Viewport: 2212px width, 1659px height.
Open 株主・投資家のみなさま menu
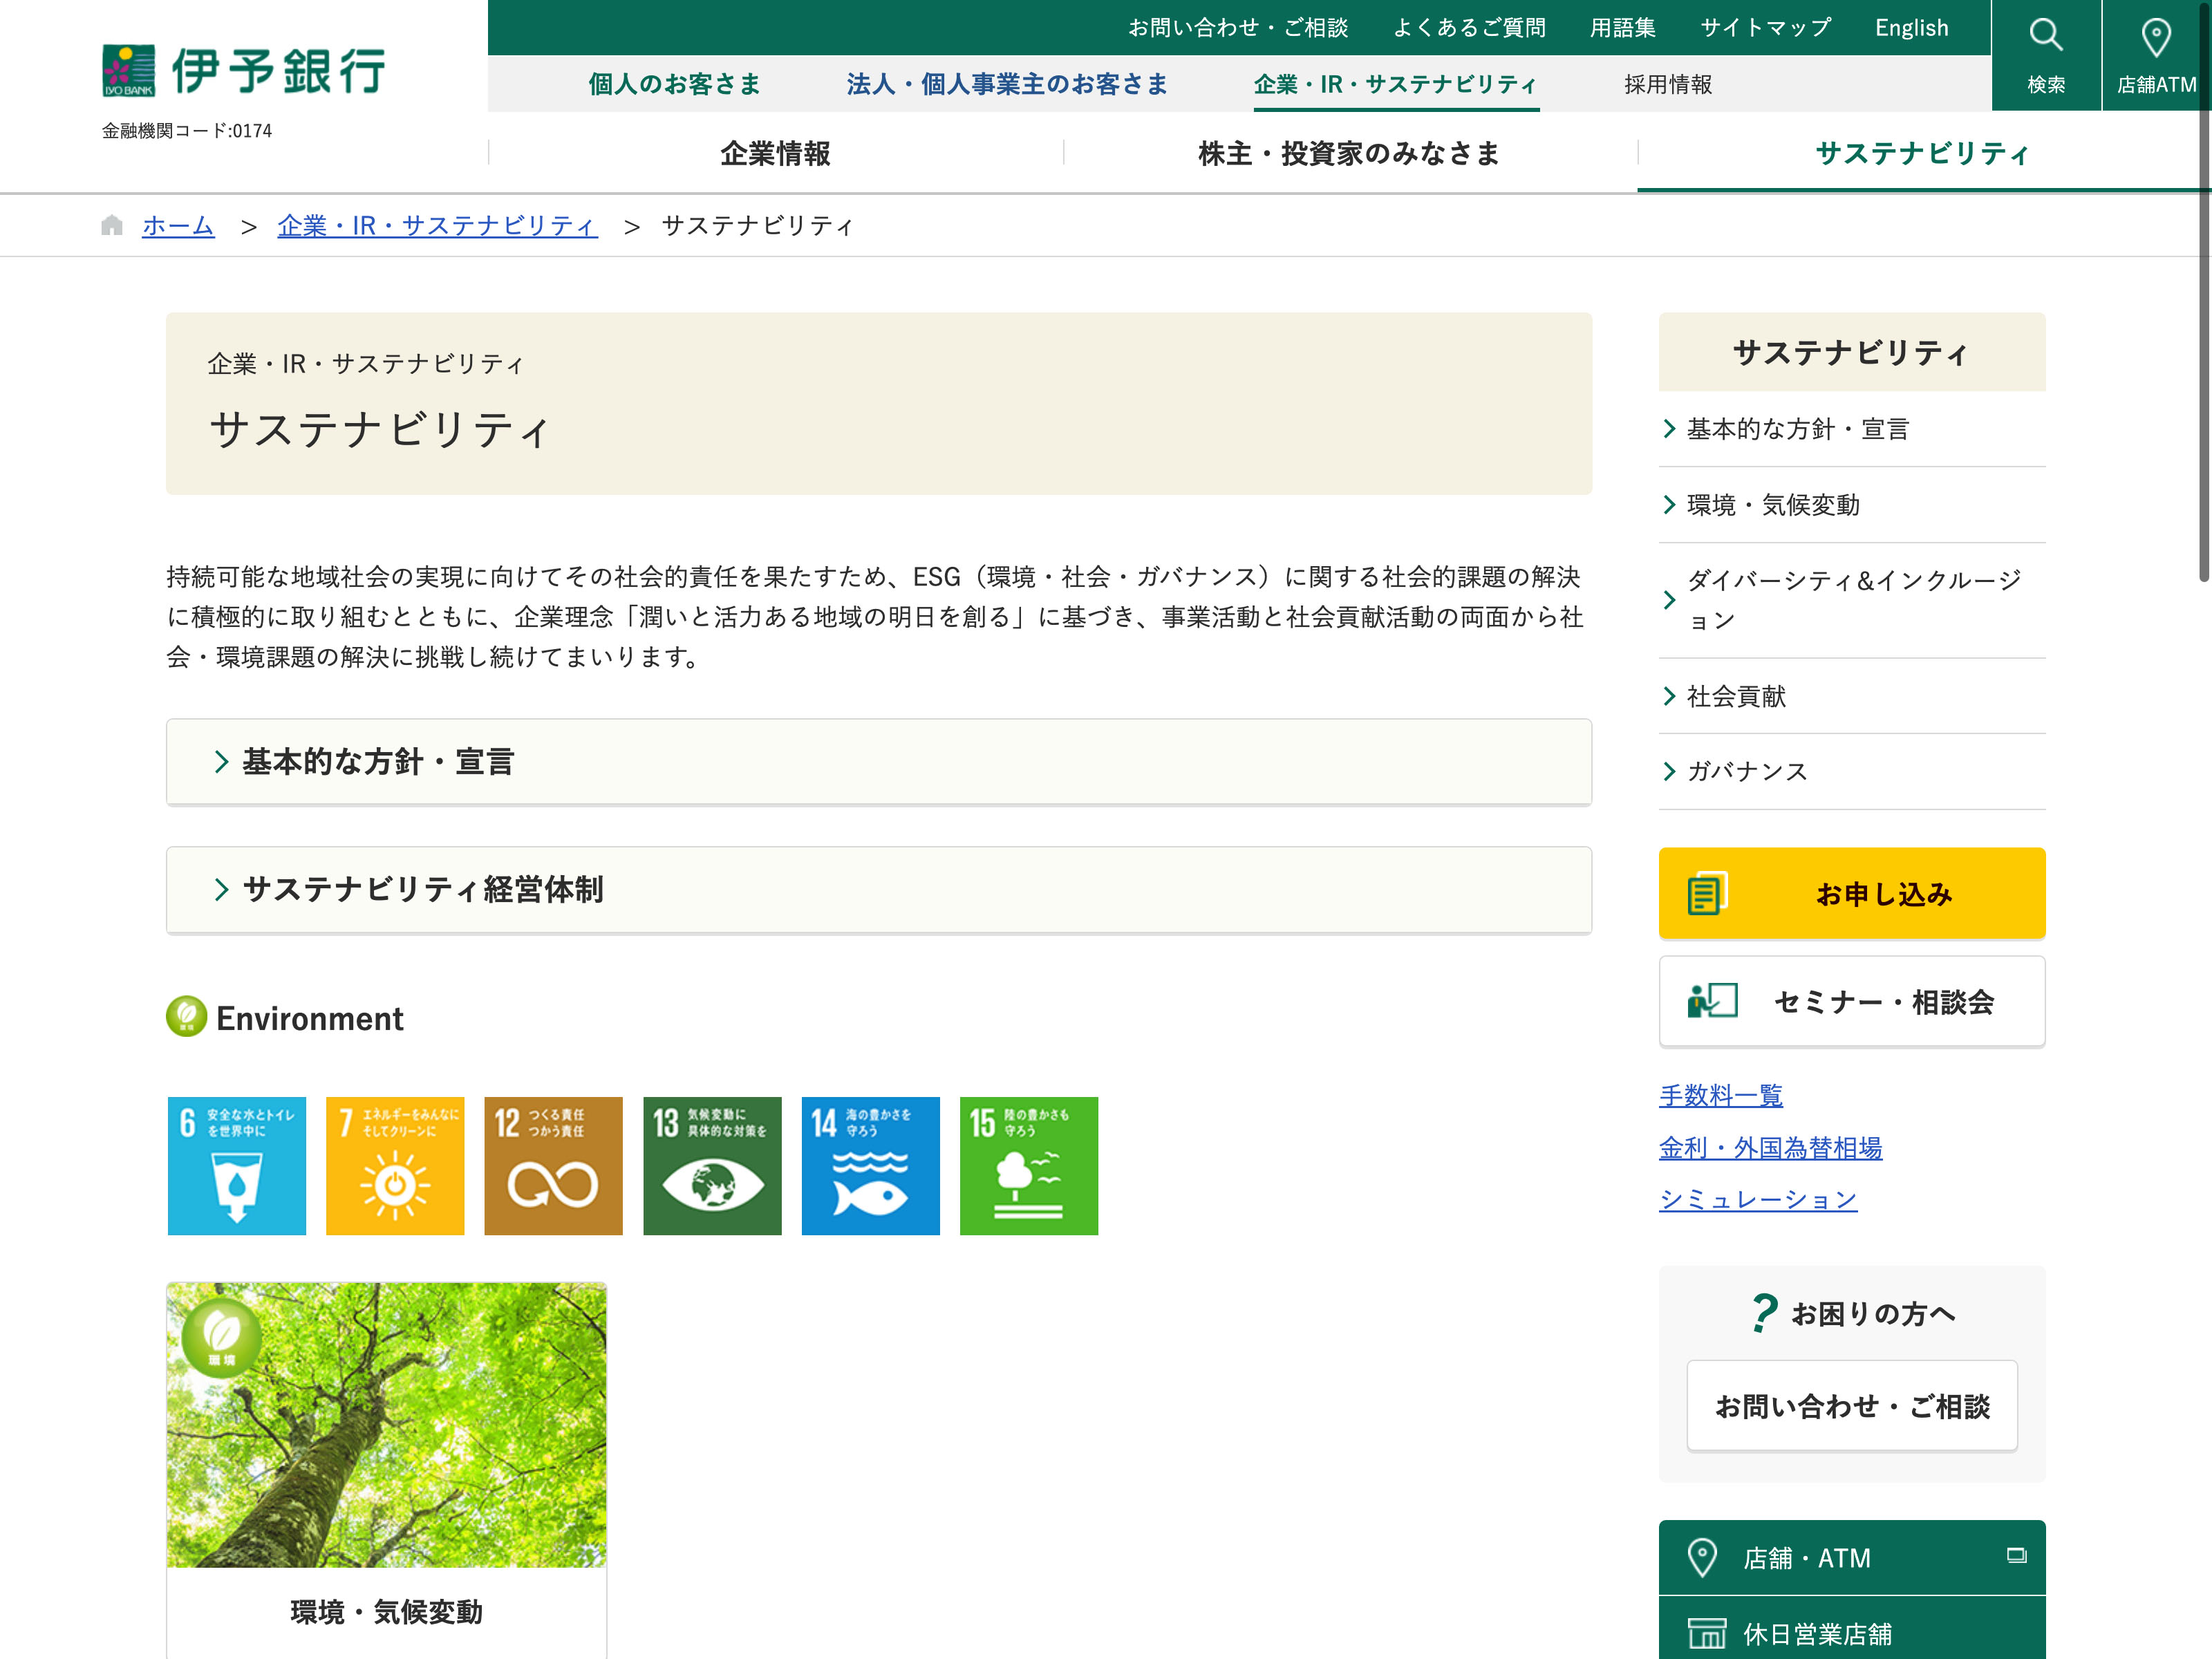point(1349,153)
